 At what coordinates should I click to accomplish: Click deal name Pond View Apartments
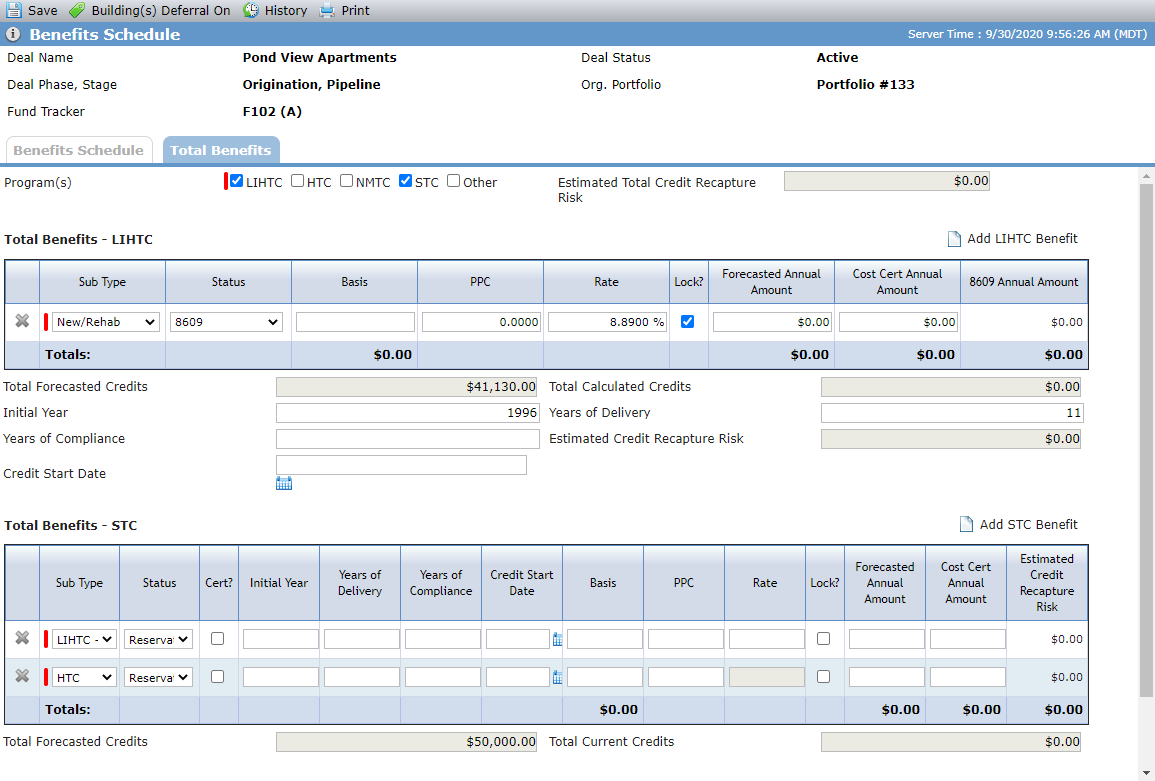coord(320,57)
